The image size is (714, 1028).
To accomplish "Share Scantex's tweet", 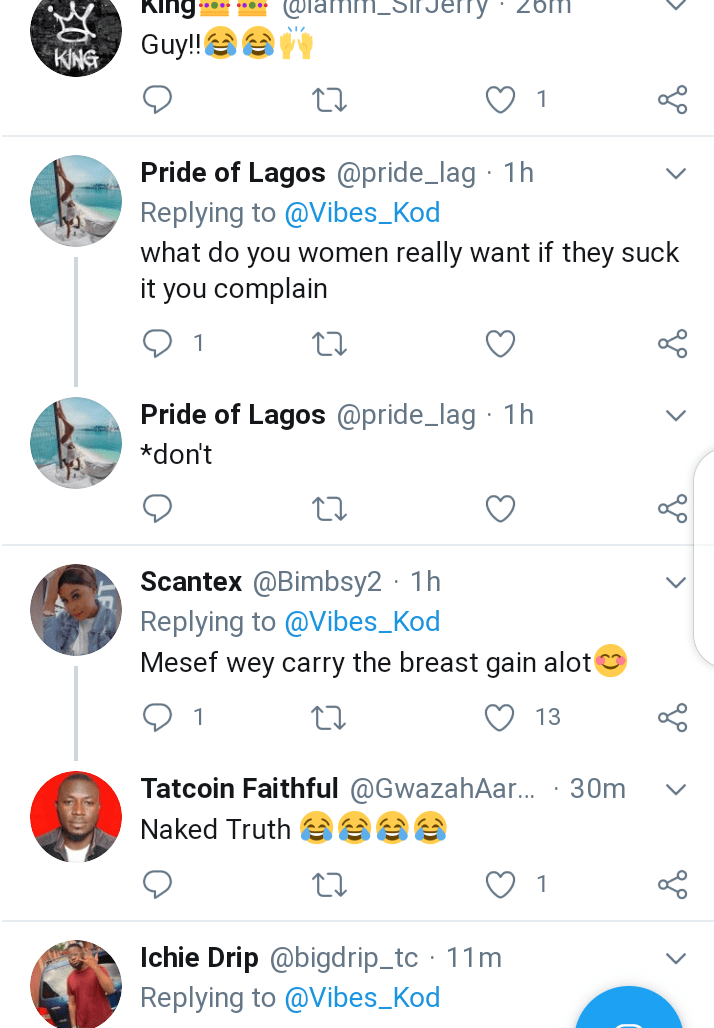I will pos(672,717).
